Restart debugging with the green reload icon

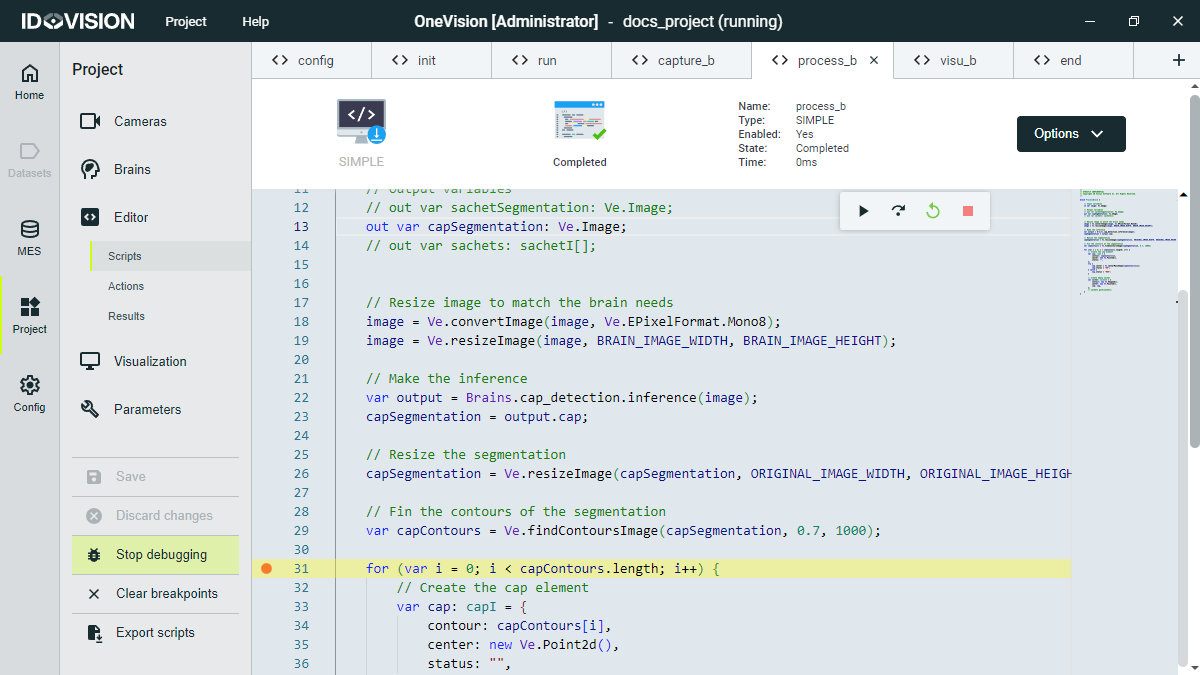(933, 211)
